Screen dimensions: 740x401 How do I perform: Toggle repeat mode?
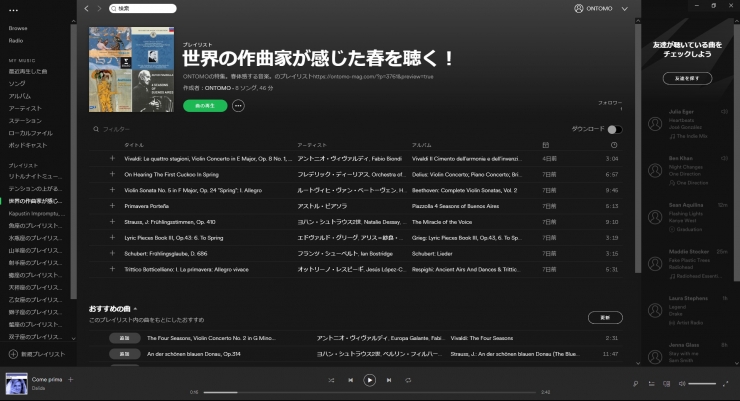coord(408,380)
